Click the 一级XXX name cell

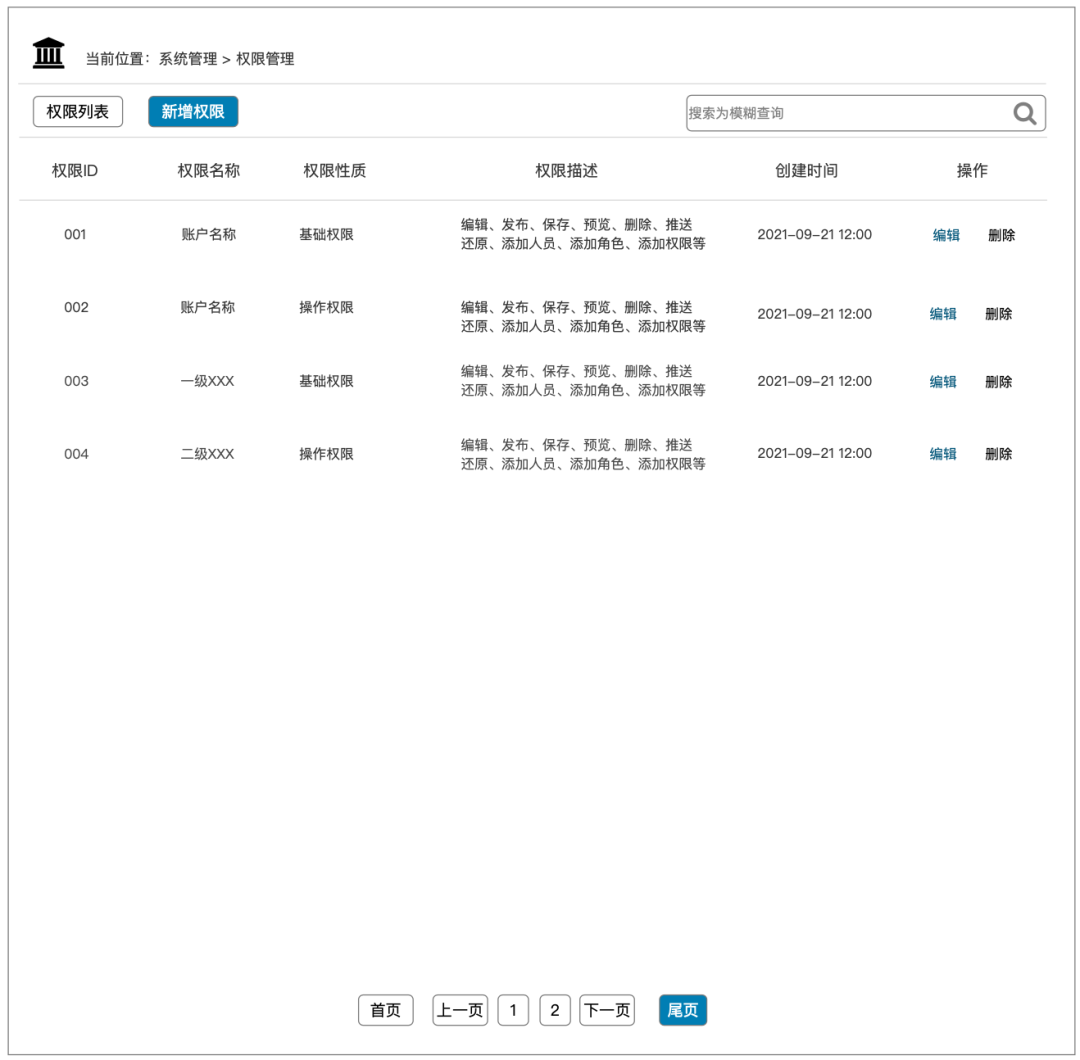click(x=207, y=382)
